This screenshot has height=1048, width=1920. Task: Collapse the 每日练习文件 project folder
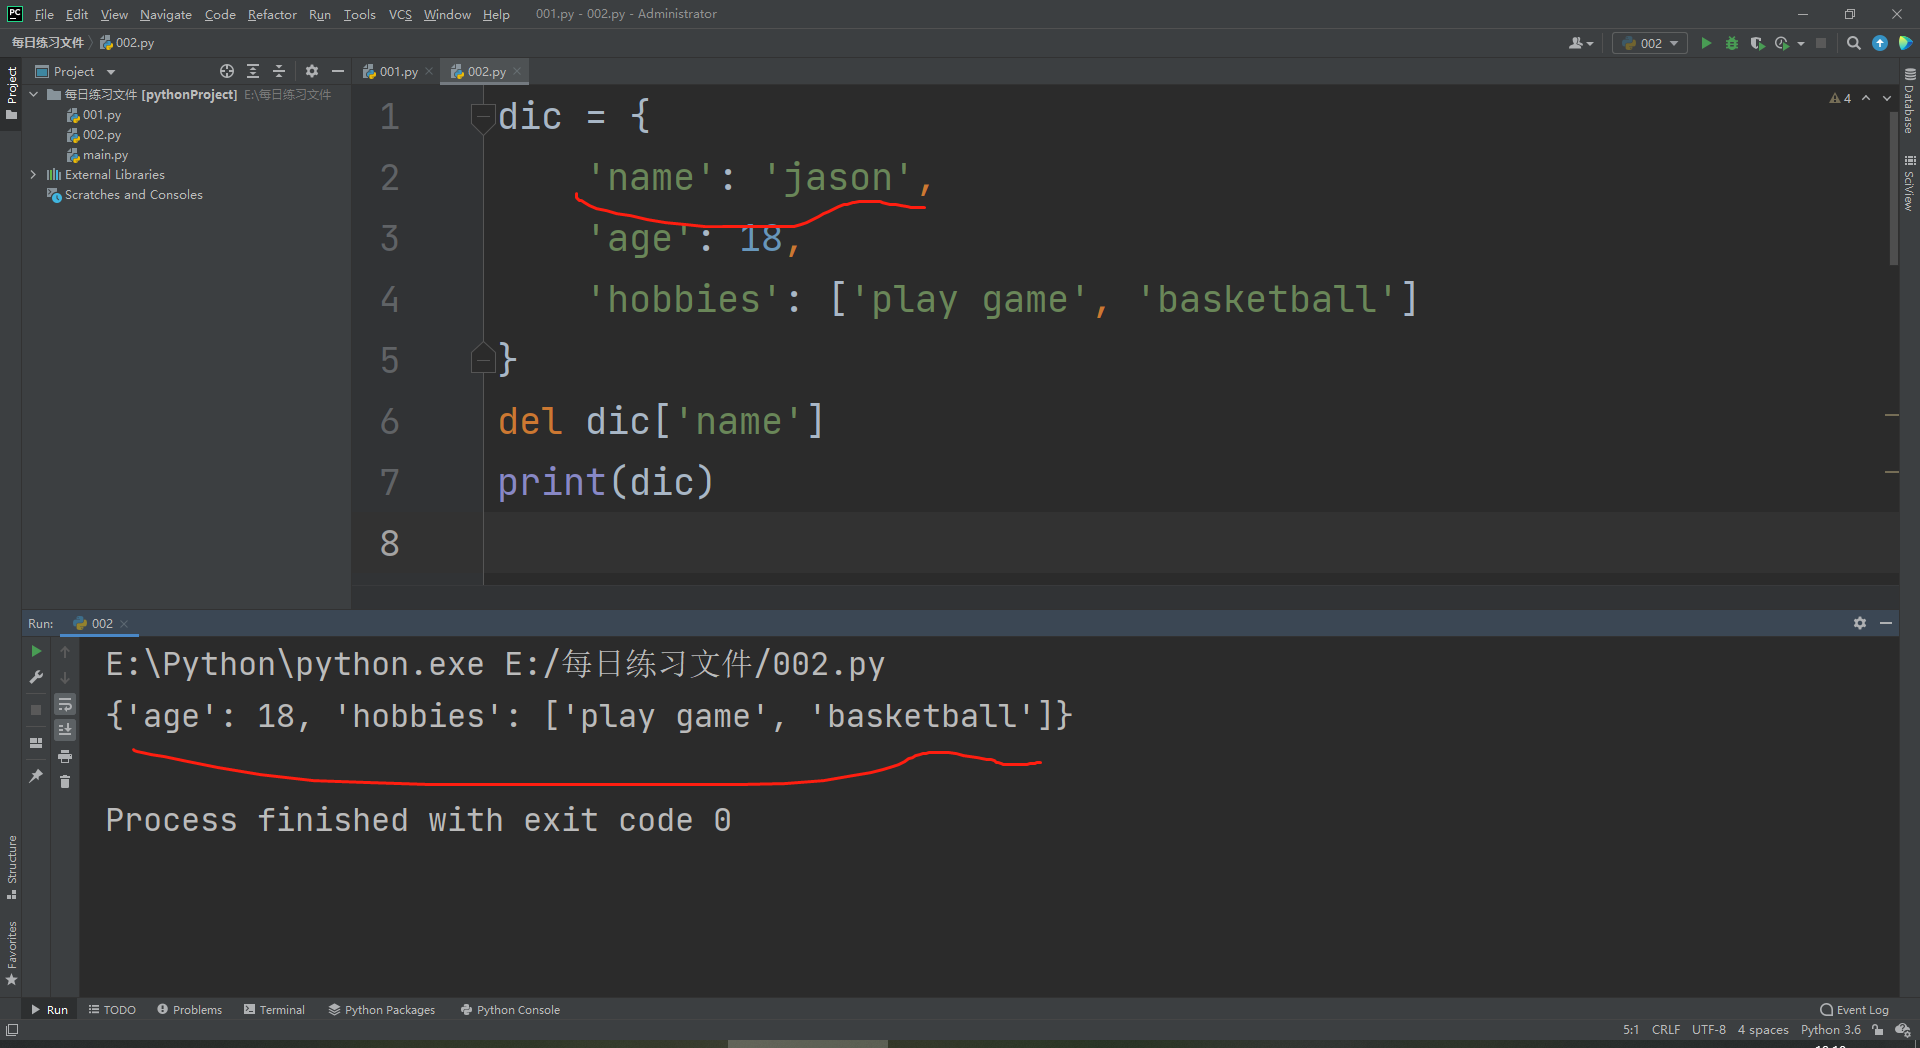click(34, 94)
